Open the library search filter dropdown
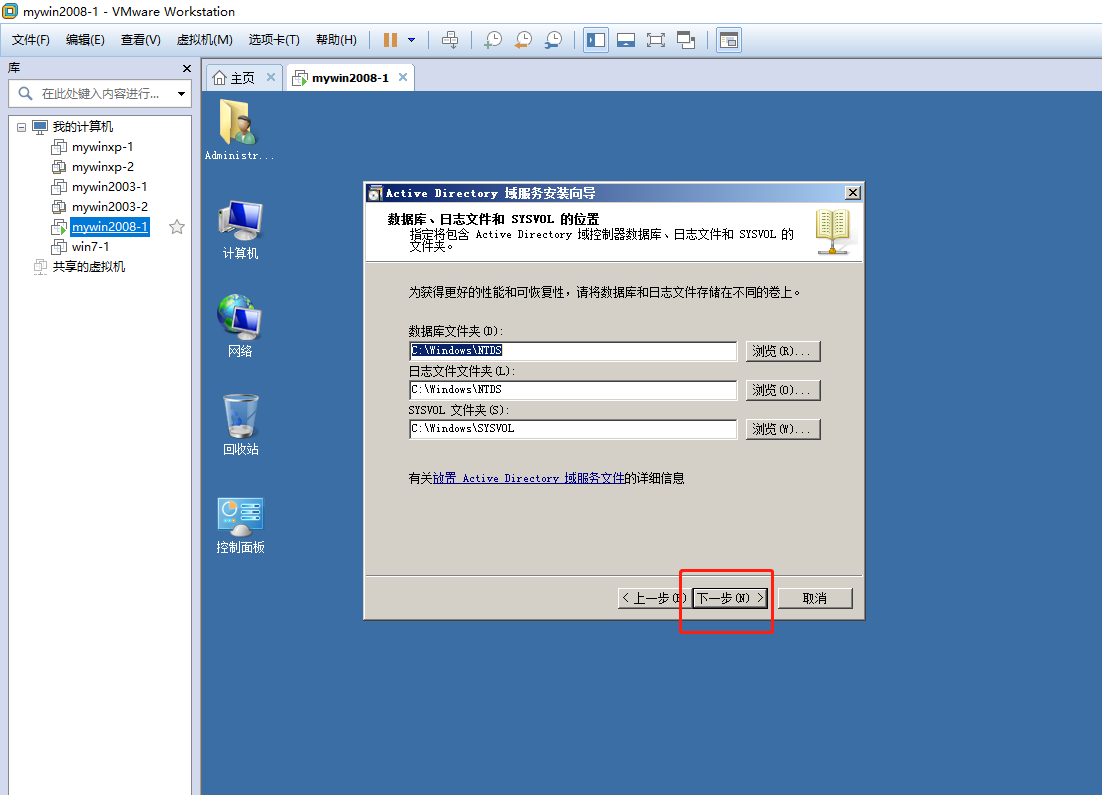This screenshot has height=795, width=1102. [x=181, y=93]
